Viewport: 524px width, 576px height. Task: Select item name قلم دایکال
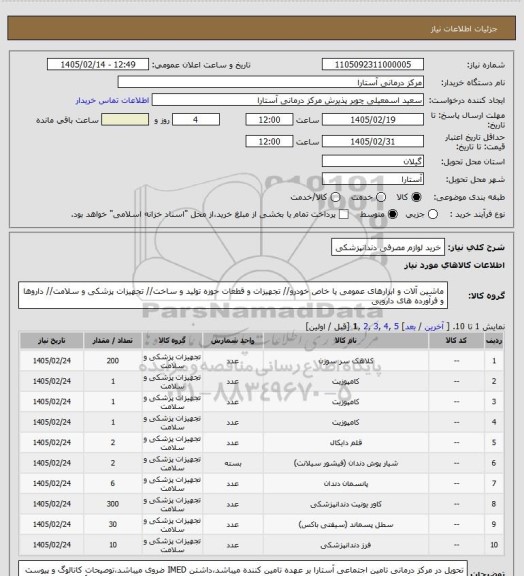[346, 443]
